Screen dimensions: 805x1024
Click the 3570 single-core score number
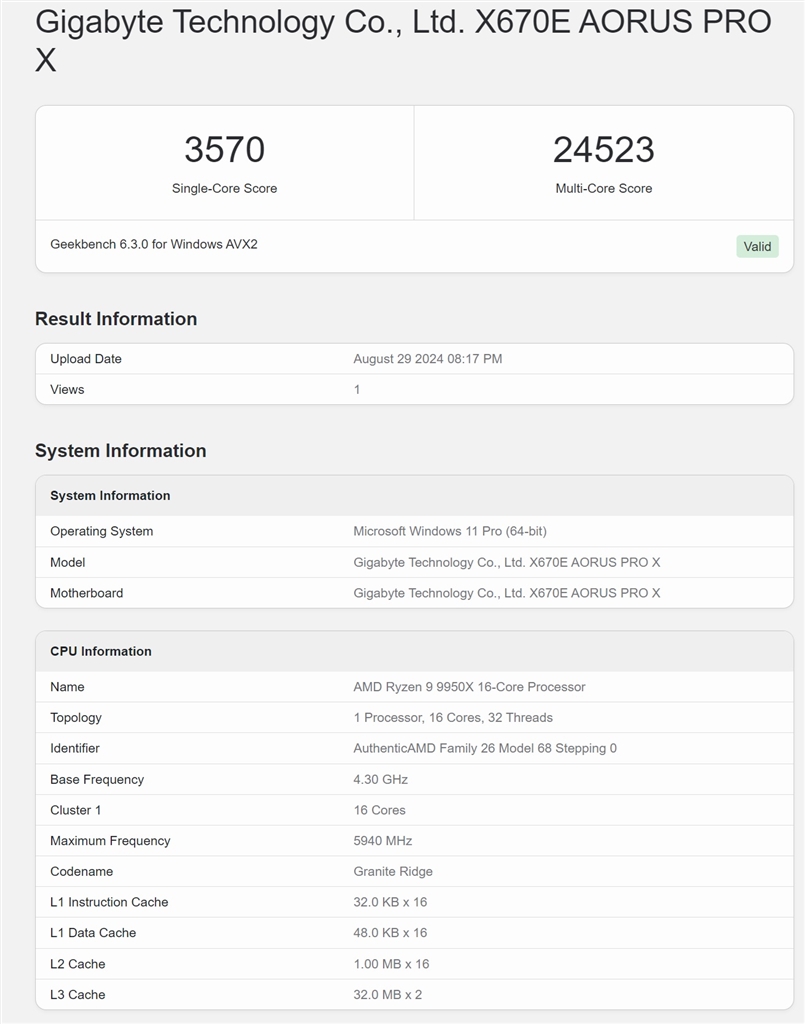point(224,150)
